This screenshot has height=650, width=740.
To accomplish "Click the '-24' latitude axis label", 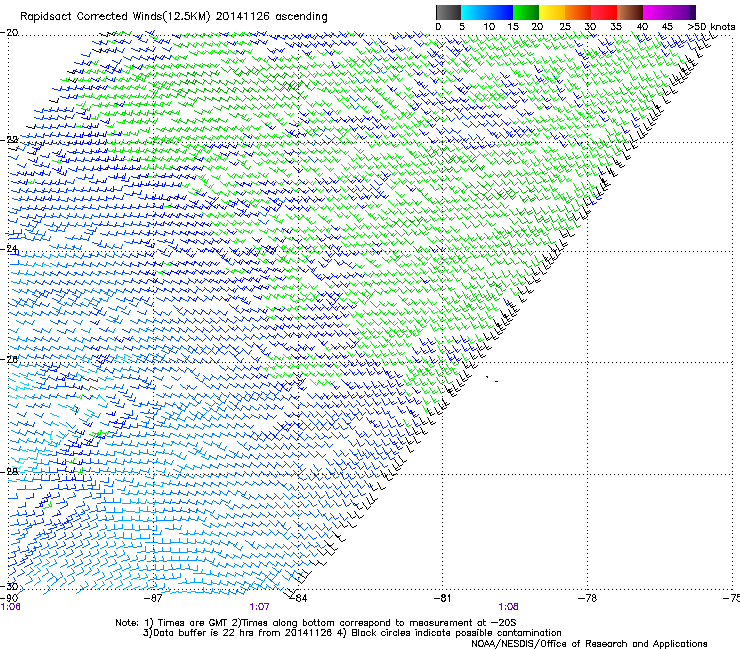I will (9, 248).
